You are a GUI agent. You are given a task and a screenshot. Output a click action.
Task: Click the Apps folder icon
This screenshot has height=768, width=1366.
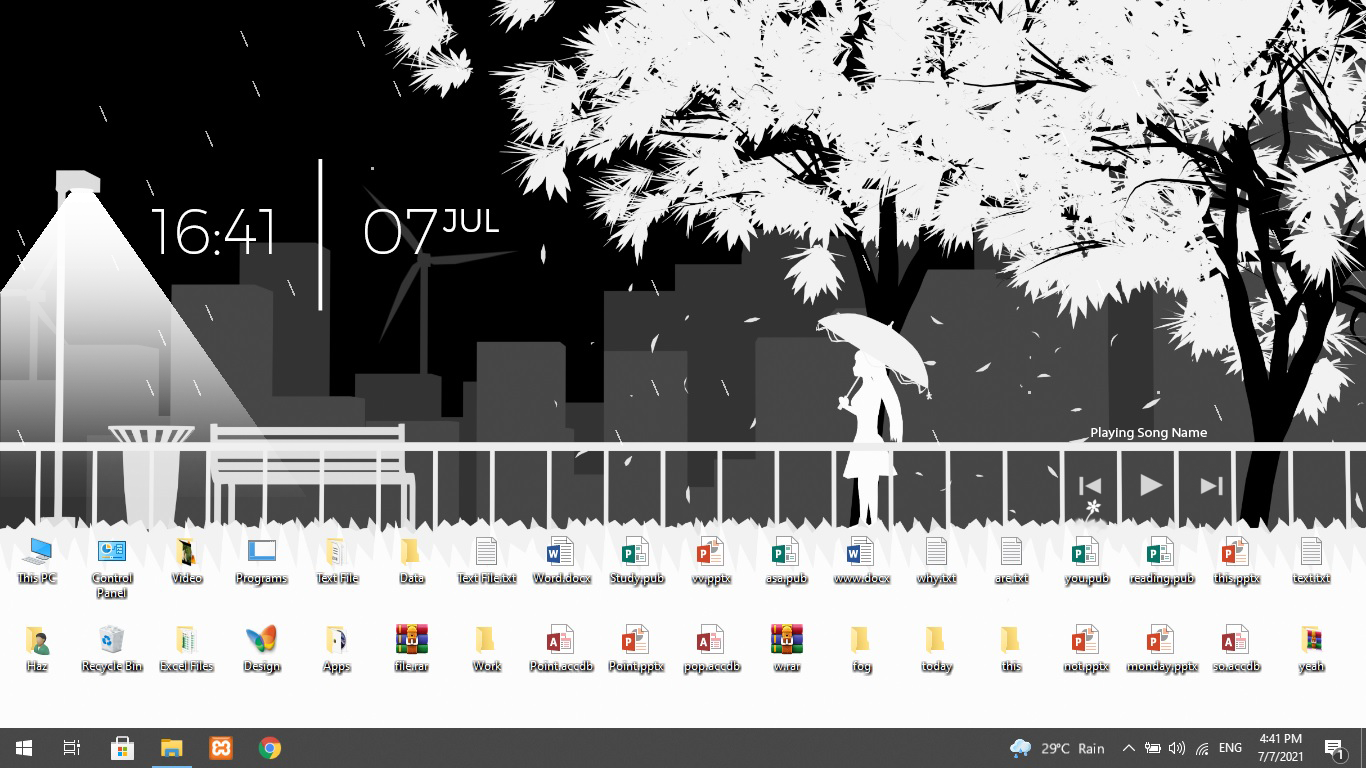click(x=337, y=648)
